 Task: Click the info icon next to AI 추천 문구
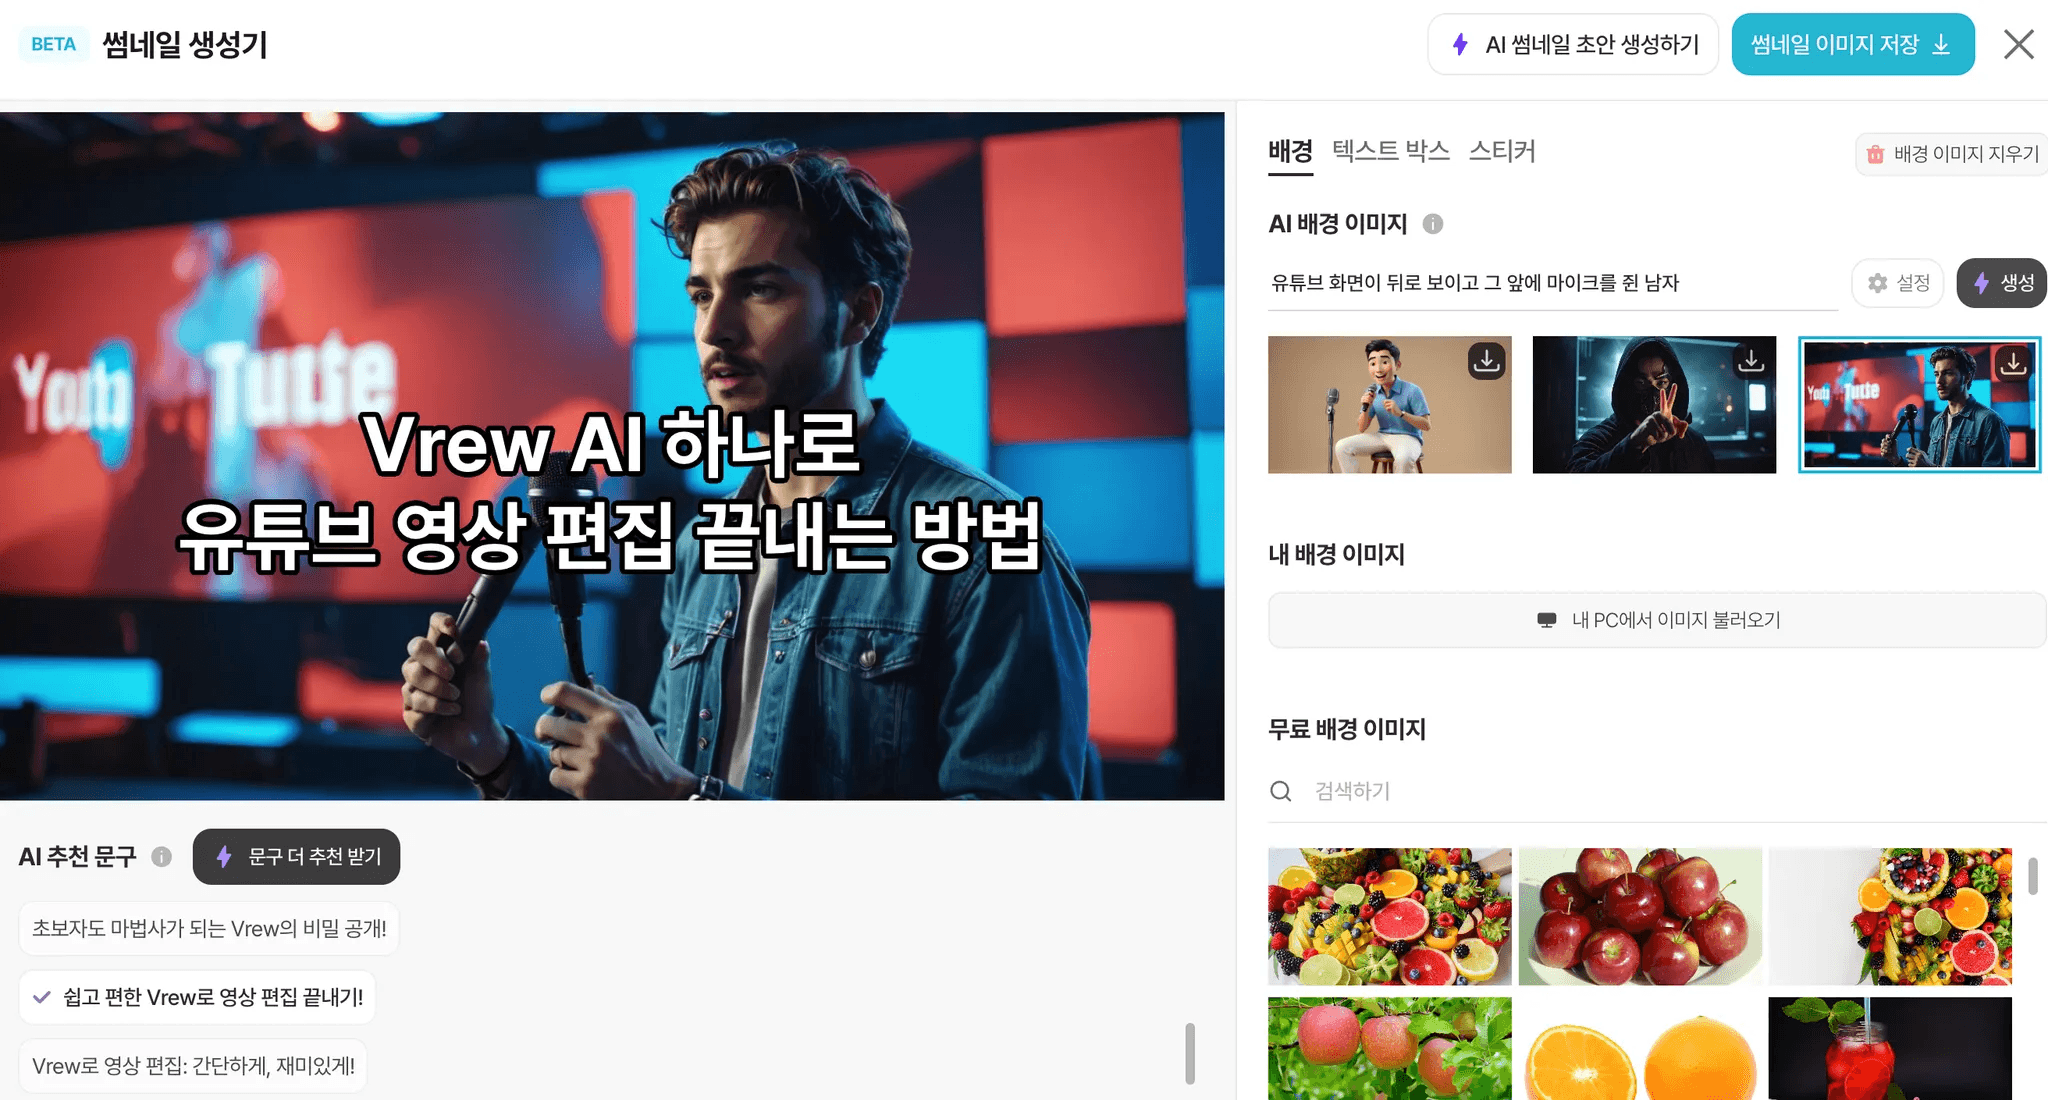161,857
